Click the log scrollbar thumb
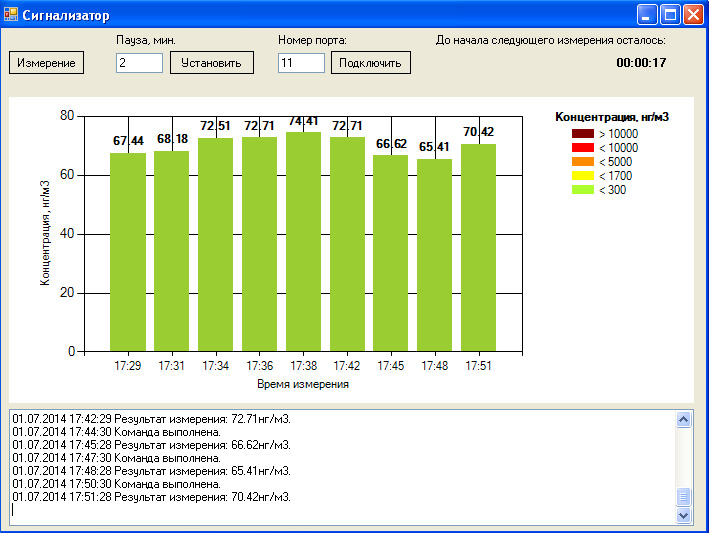709x533 pixels. 683,497
